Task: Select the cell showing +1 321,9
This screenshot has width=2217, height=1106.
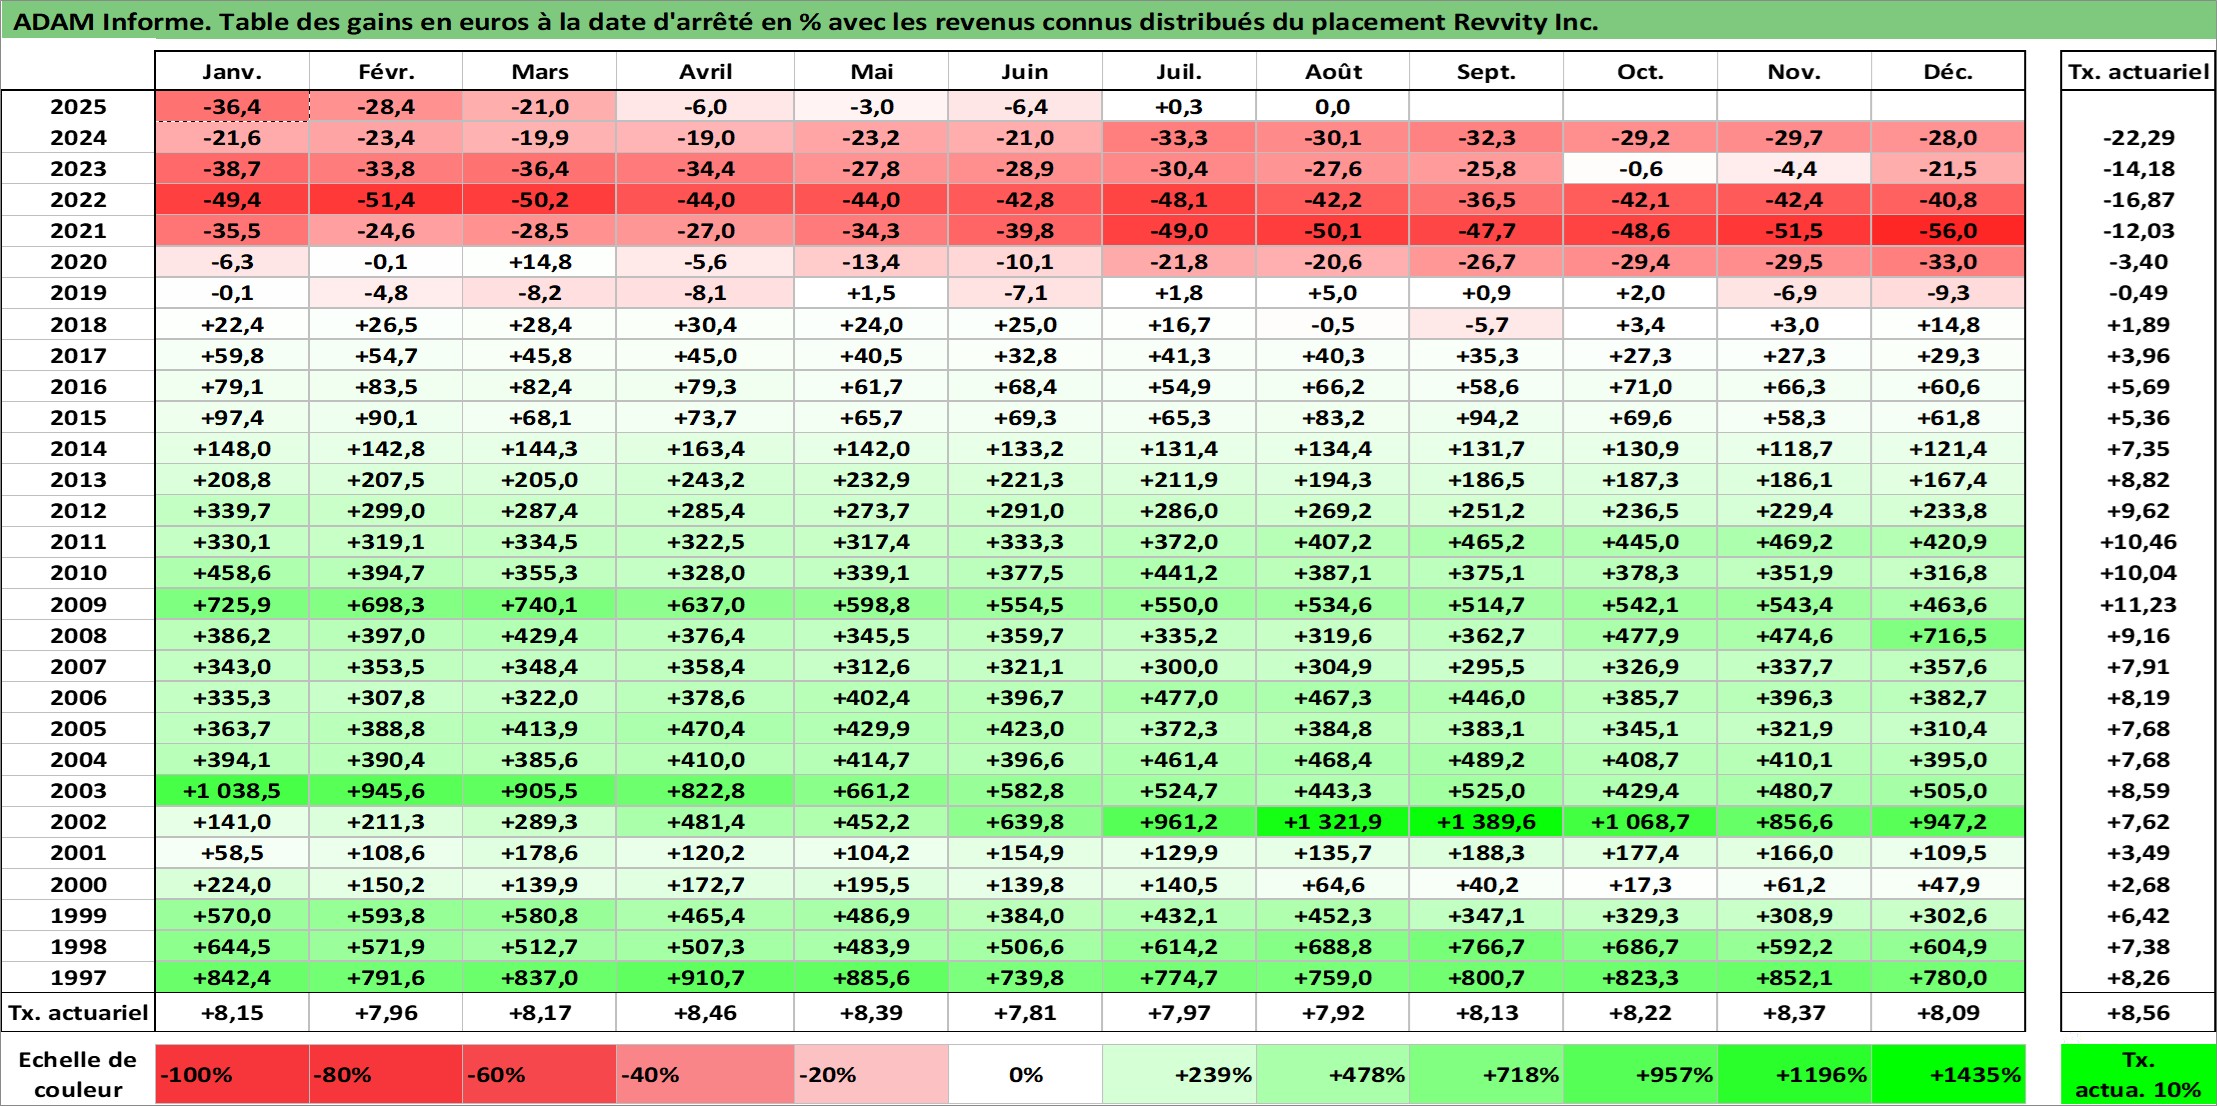Action: coord(1333,822)
